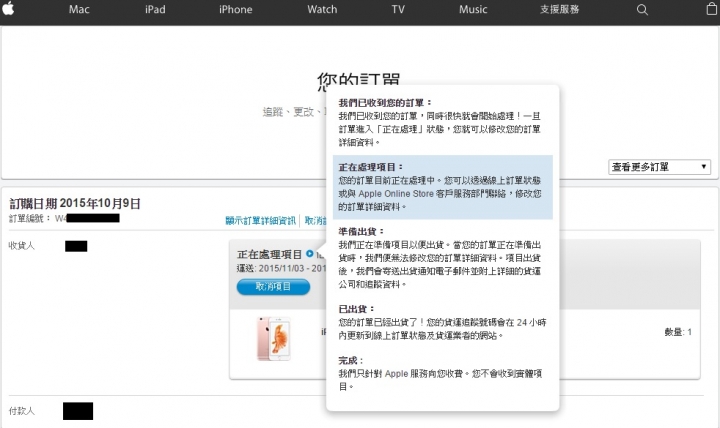Click the 收貨人 label
This screenshot has height=428, width=720.
tap(22, 246)
